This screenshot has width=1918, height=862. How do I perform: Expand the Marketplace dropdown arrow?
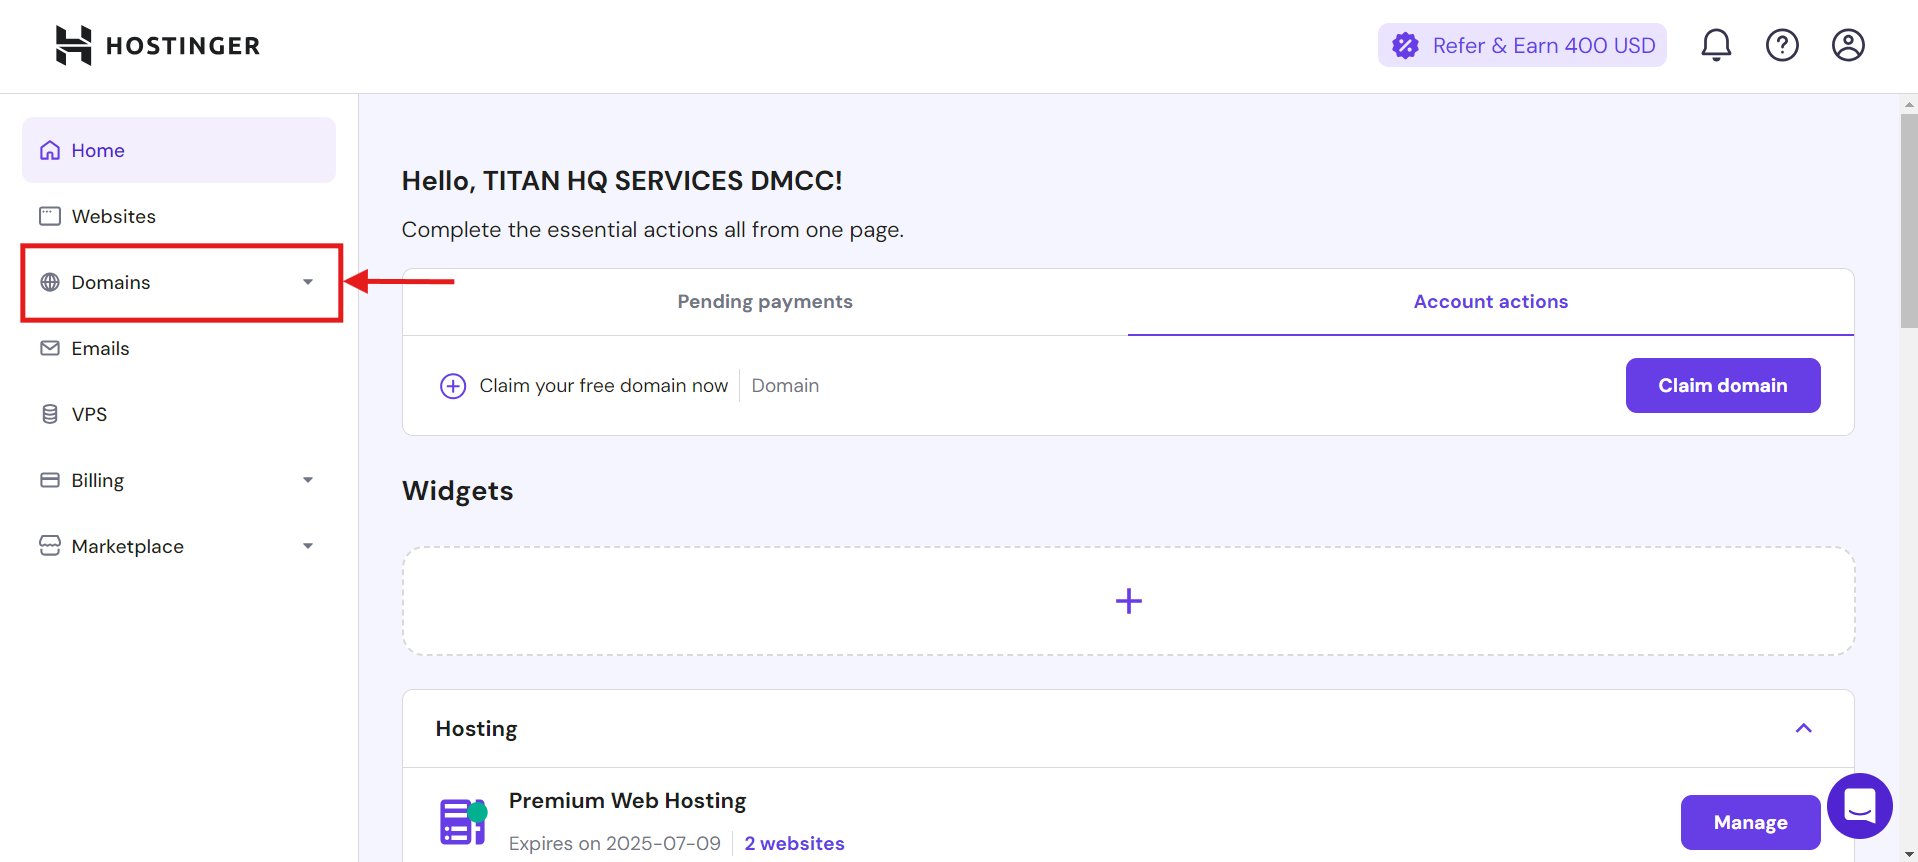pos(308,546)
